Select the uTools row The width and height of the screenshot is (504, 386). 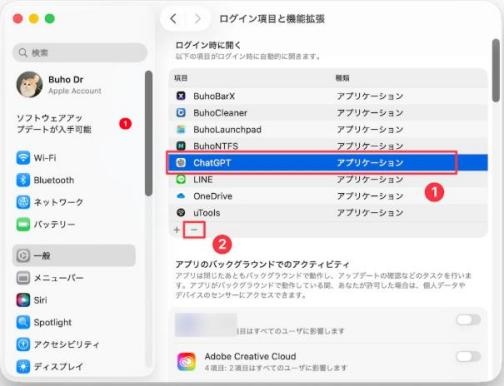pos(328,213)
